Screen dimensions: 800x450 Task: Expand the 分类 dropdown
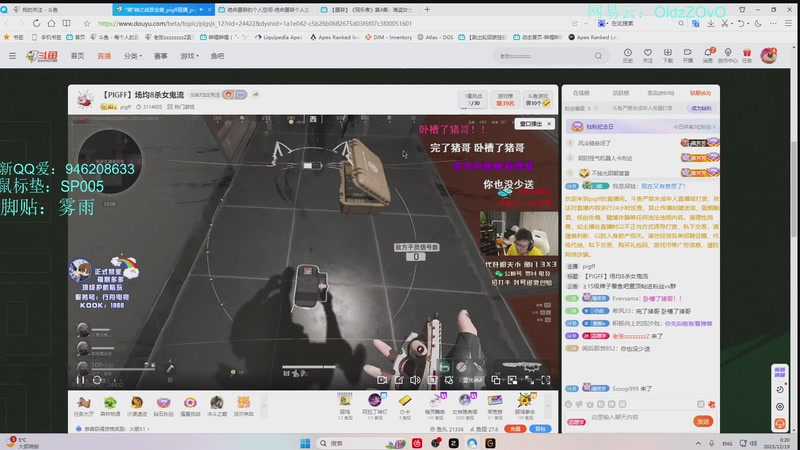pyautogui.click(x=133, y=56)
